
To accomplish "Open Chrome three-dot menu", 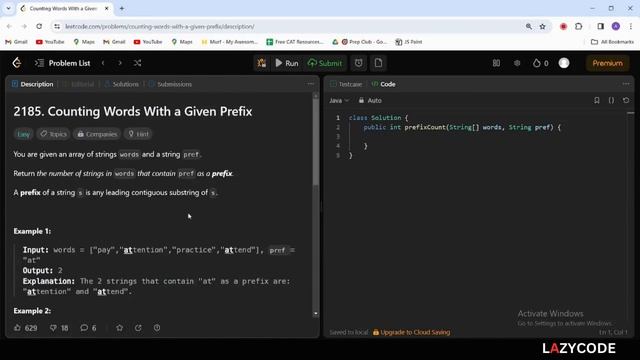I will [x=631, y=27].
